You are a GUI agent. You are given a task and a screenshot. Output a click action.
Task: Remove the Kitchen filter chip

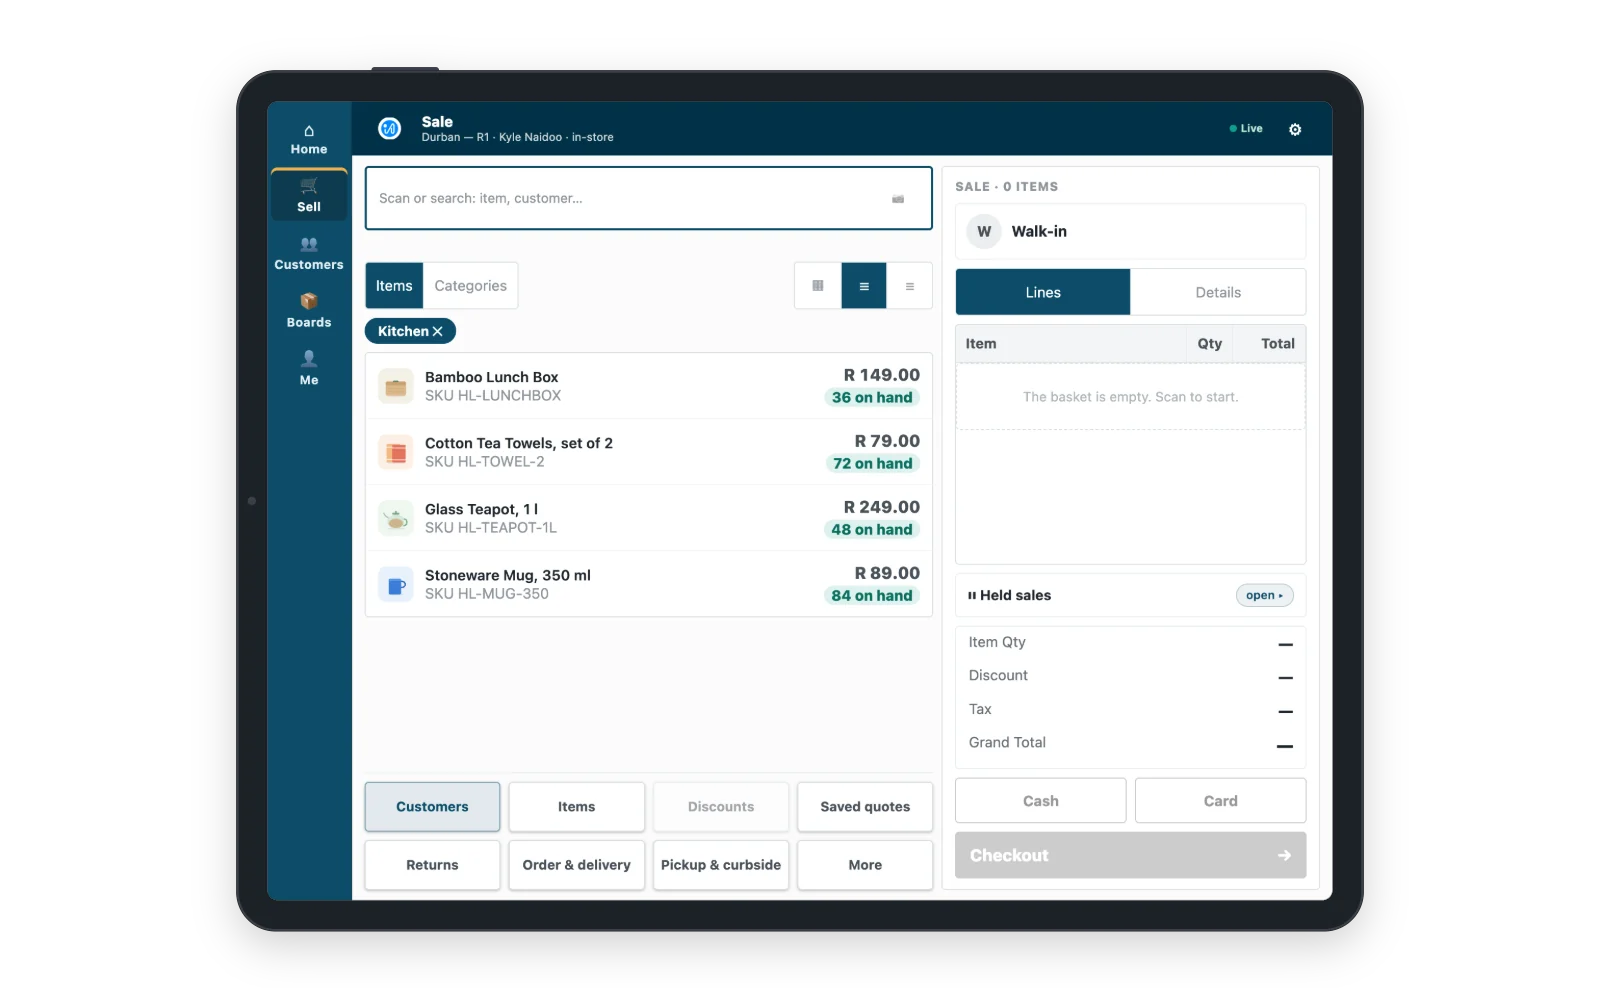437,331
